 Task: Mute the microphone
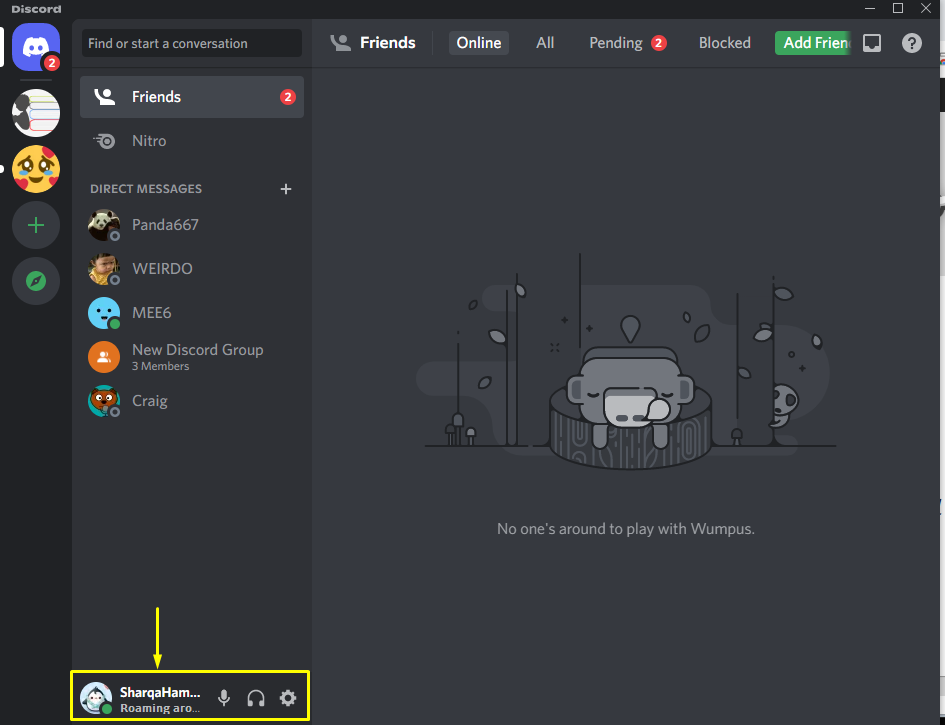(224, 698)
